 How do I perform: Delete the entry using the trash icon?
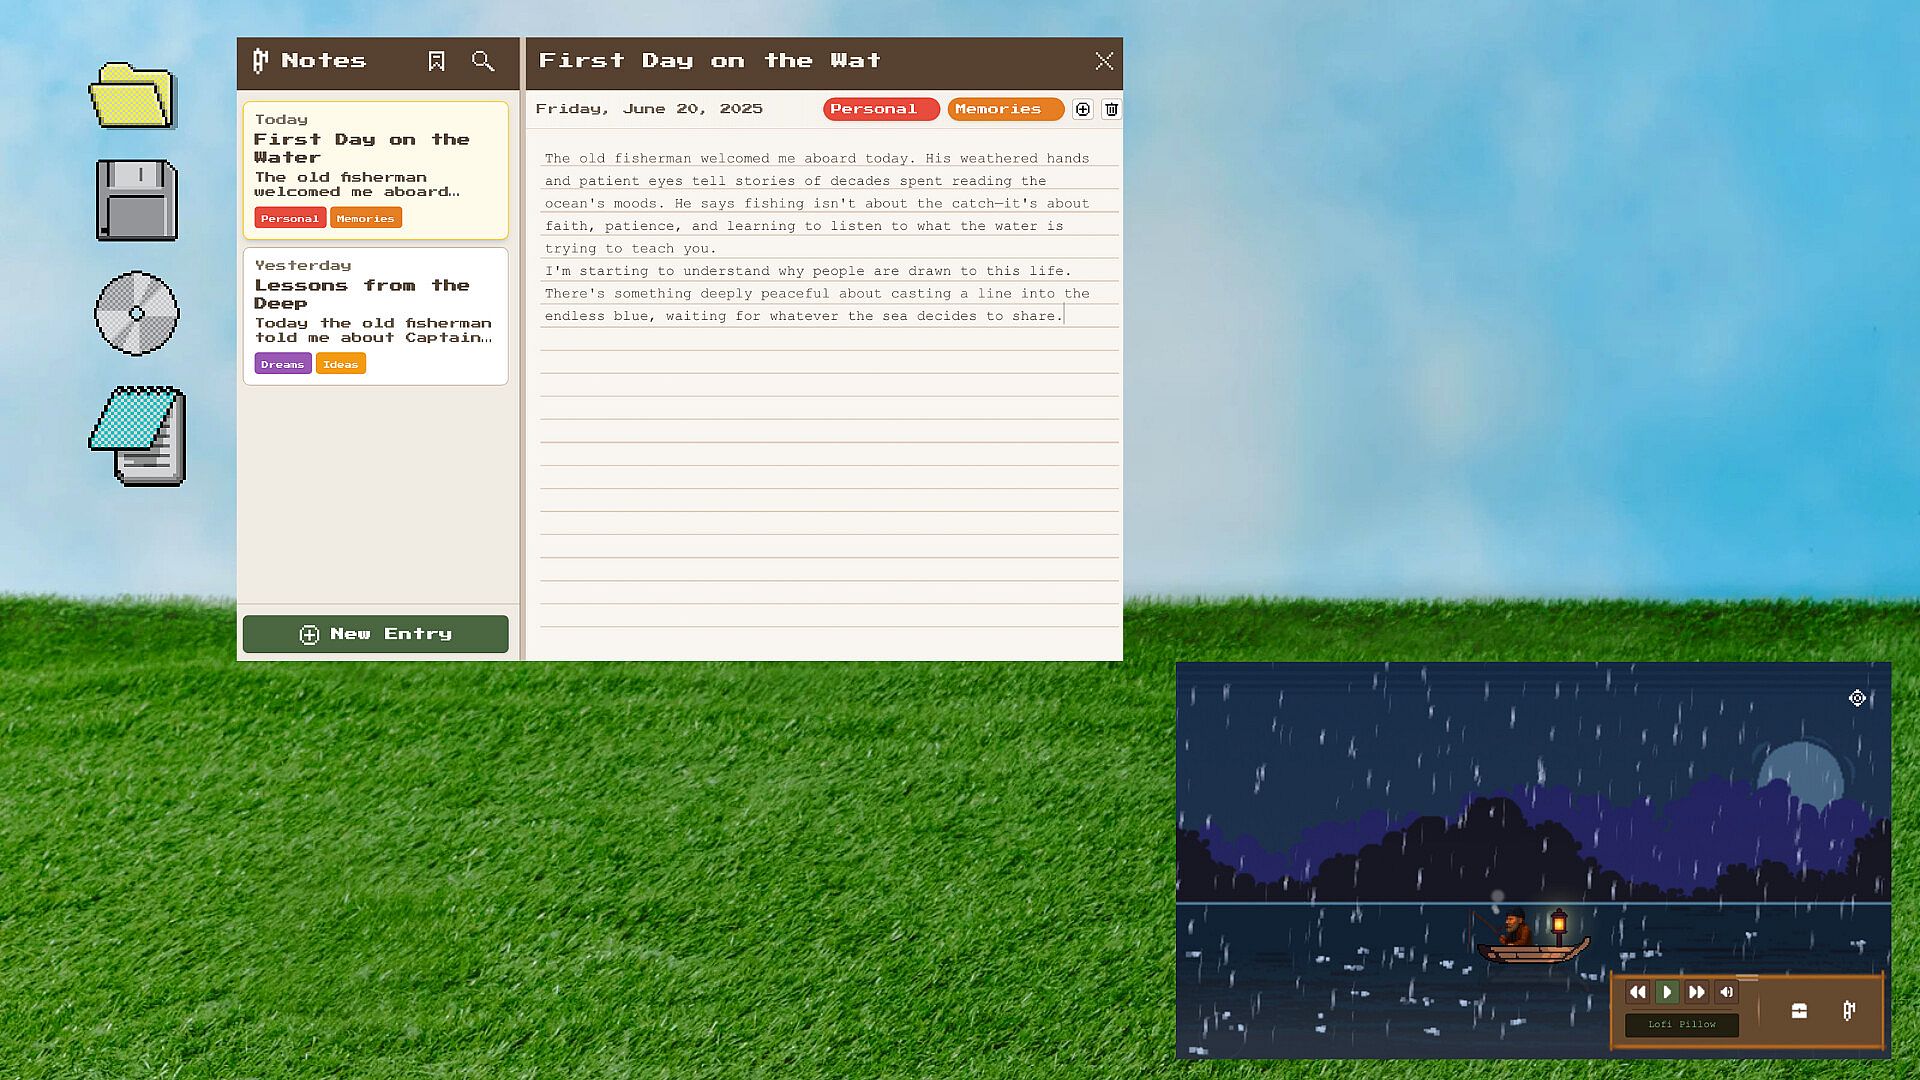pyautogui.click(x=1111, y=109)
